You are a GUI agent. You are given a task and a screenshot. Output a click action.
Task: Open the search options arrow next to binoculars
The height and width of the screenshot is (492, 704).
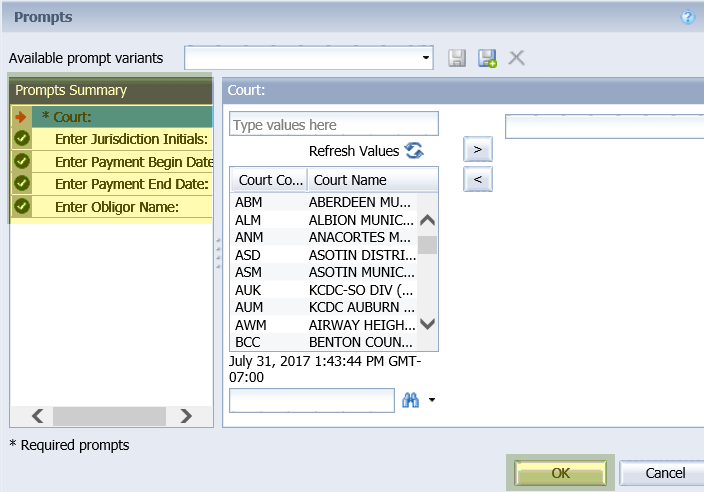click(x=431, y=400)
